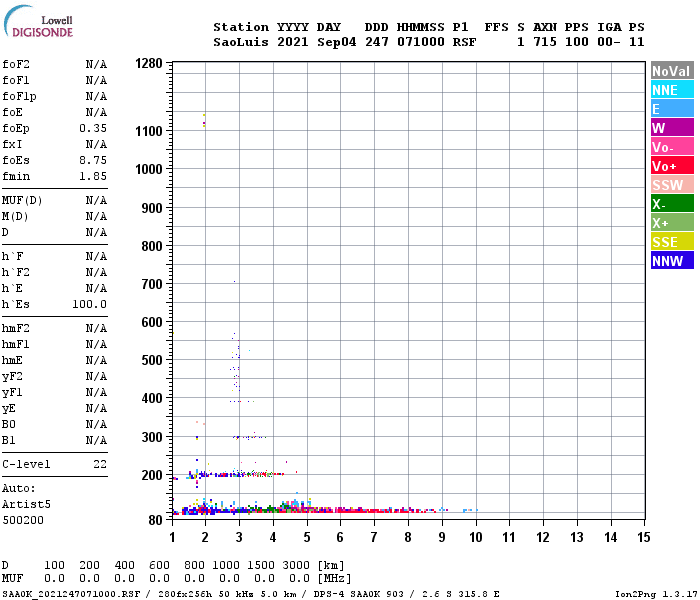Click the Artist5 auto-scaling label
The width and height of the screenshot is (700, 600).
click(x=26, y=504)
